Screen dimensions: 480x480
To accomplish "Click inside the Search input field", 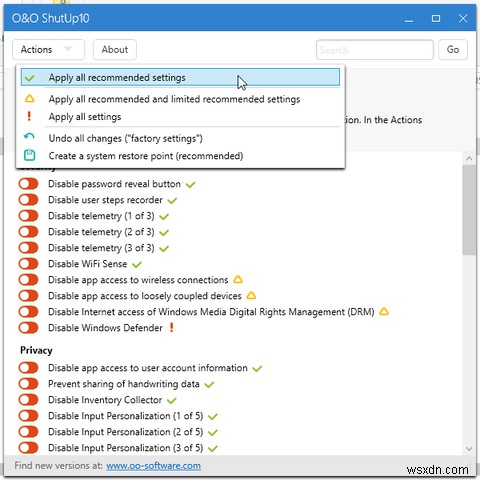I will (x=375, y=50).
